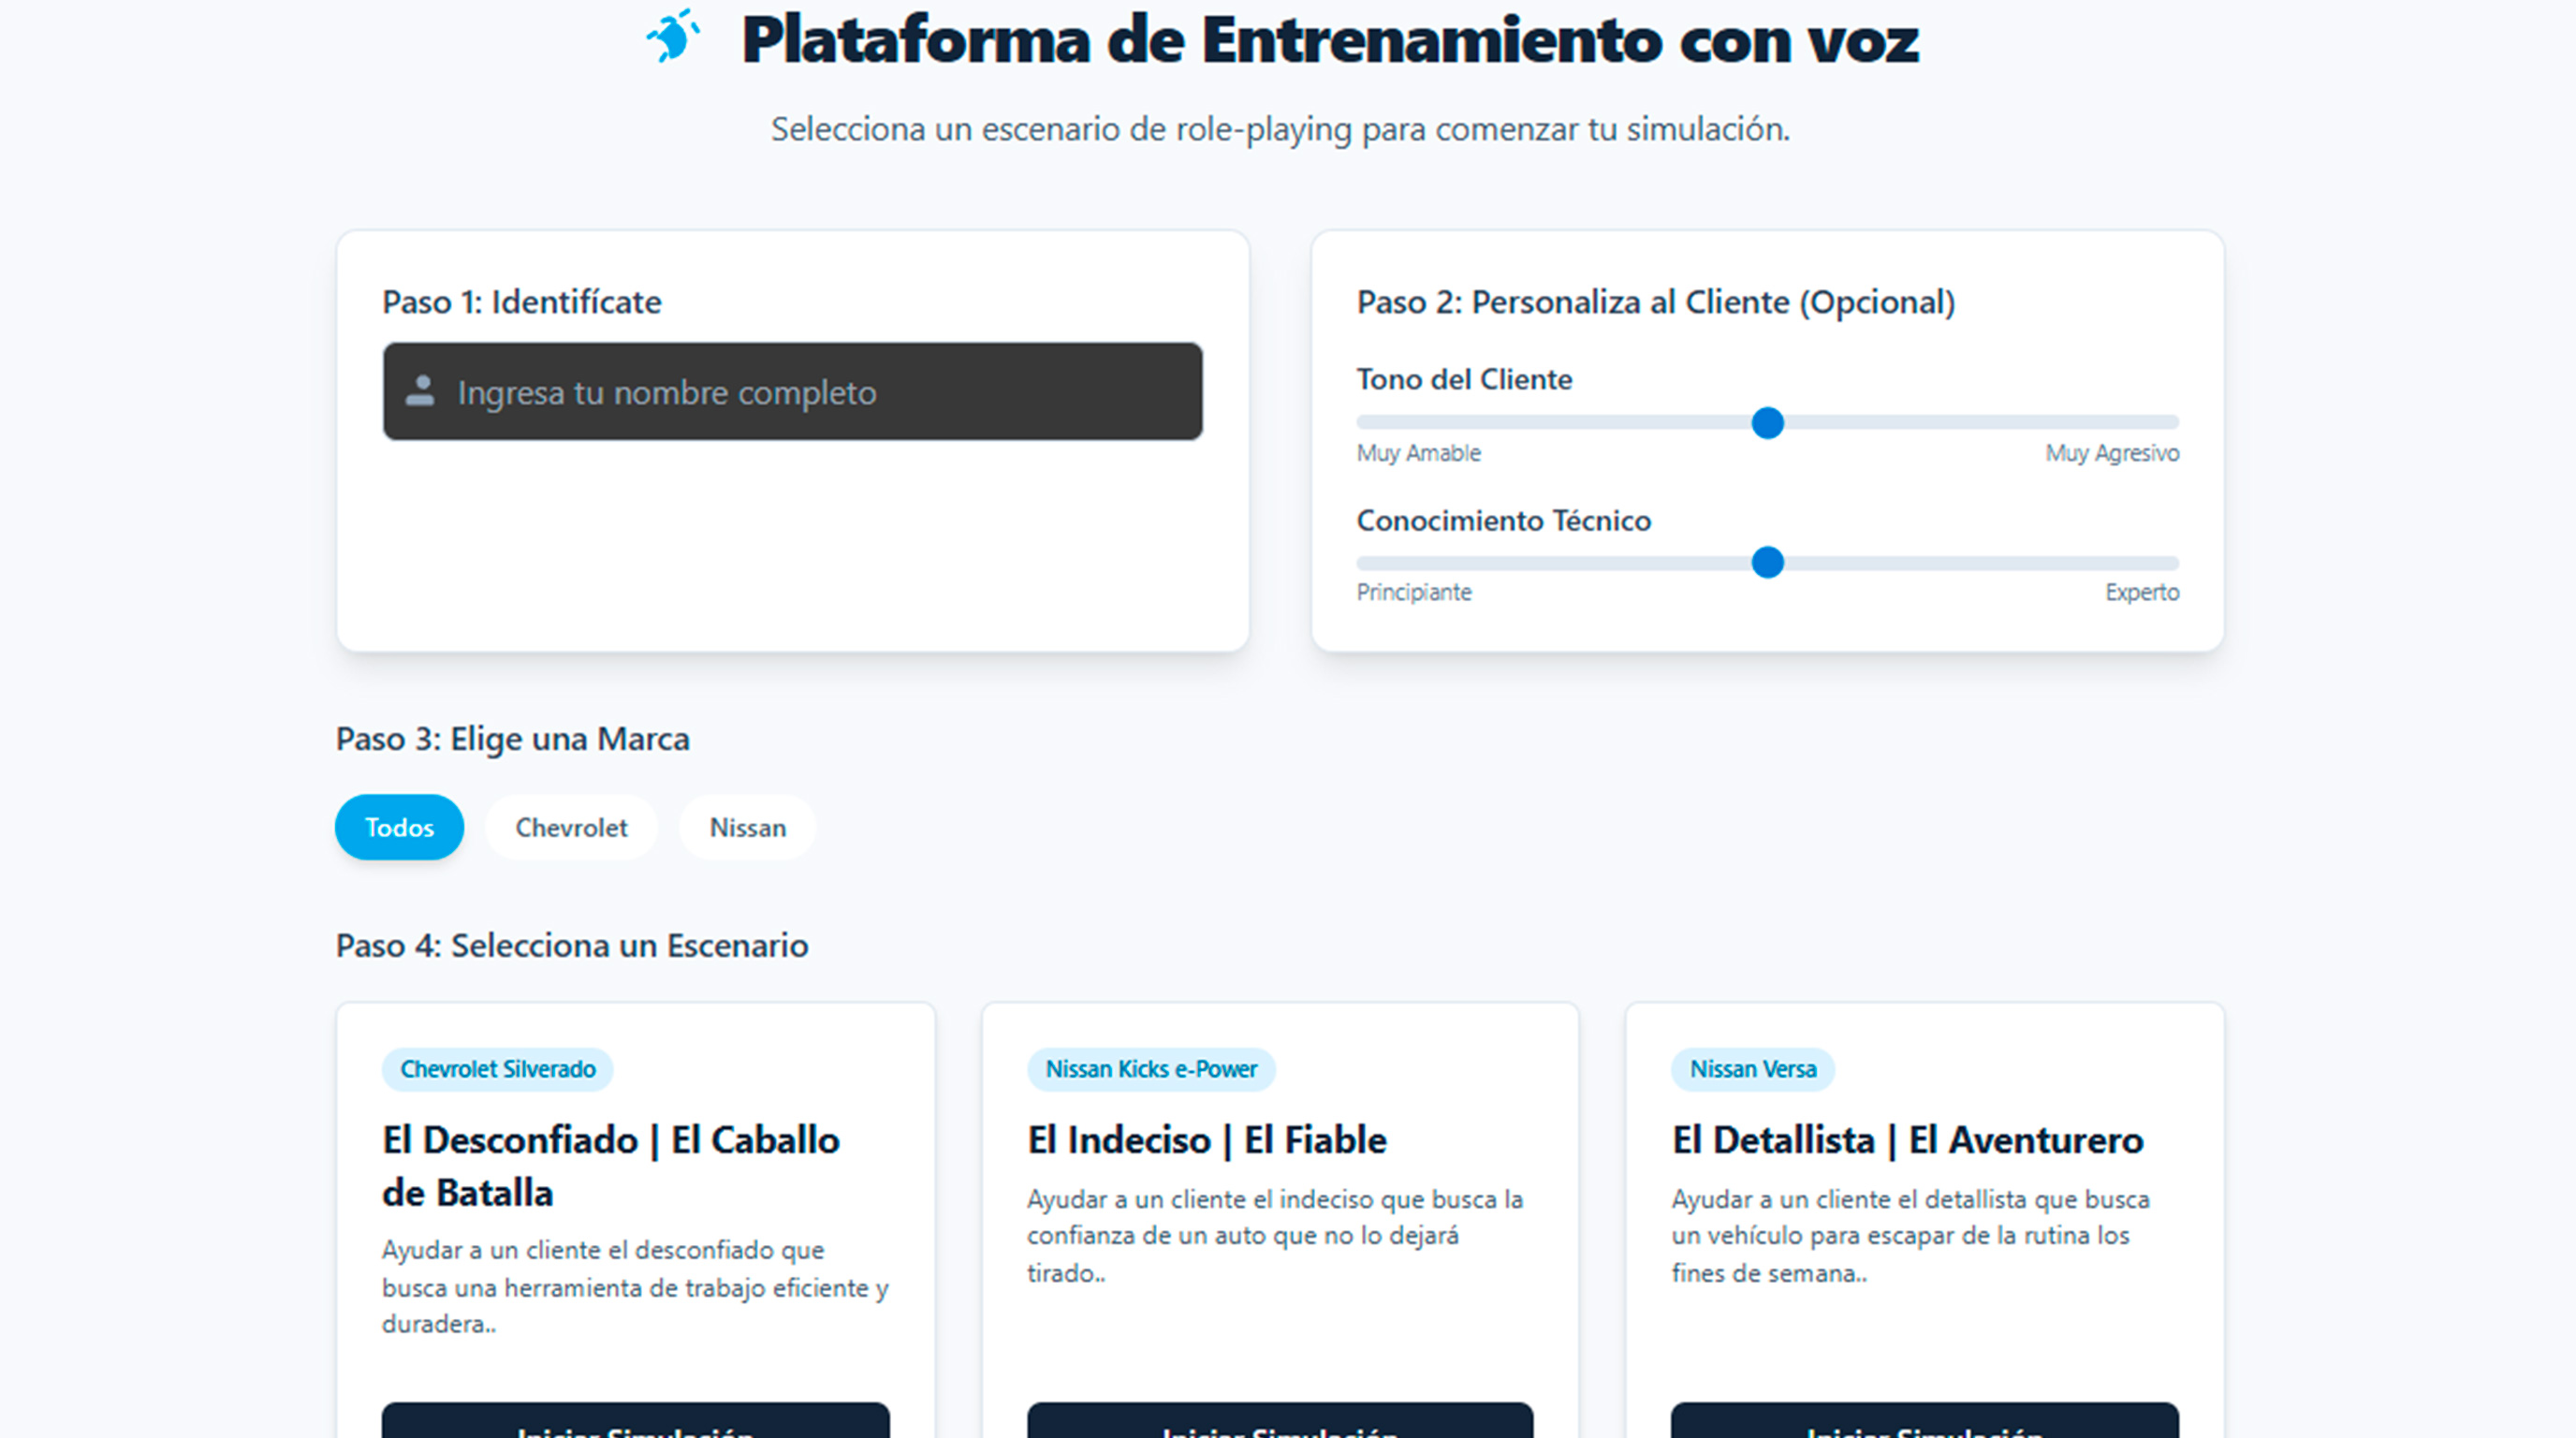Filter scenarios by Nissan brand

tap(747, 827)
